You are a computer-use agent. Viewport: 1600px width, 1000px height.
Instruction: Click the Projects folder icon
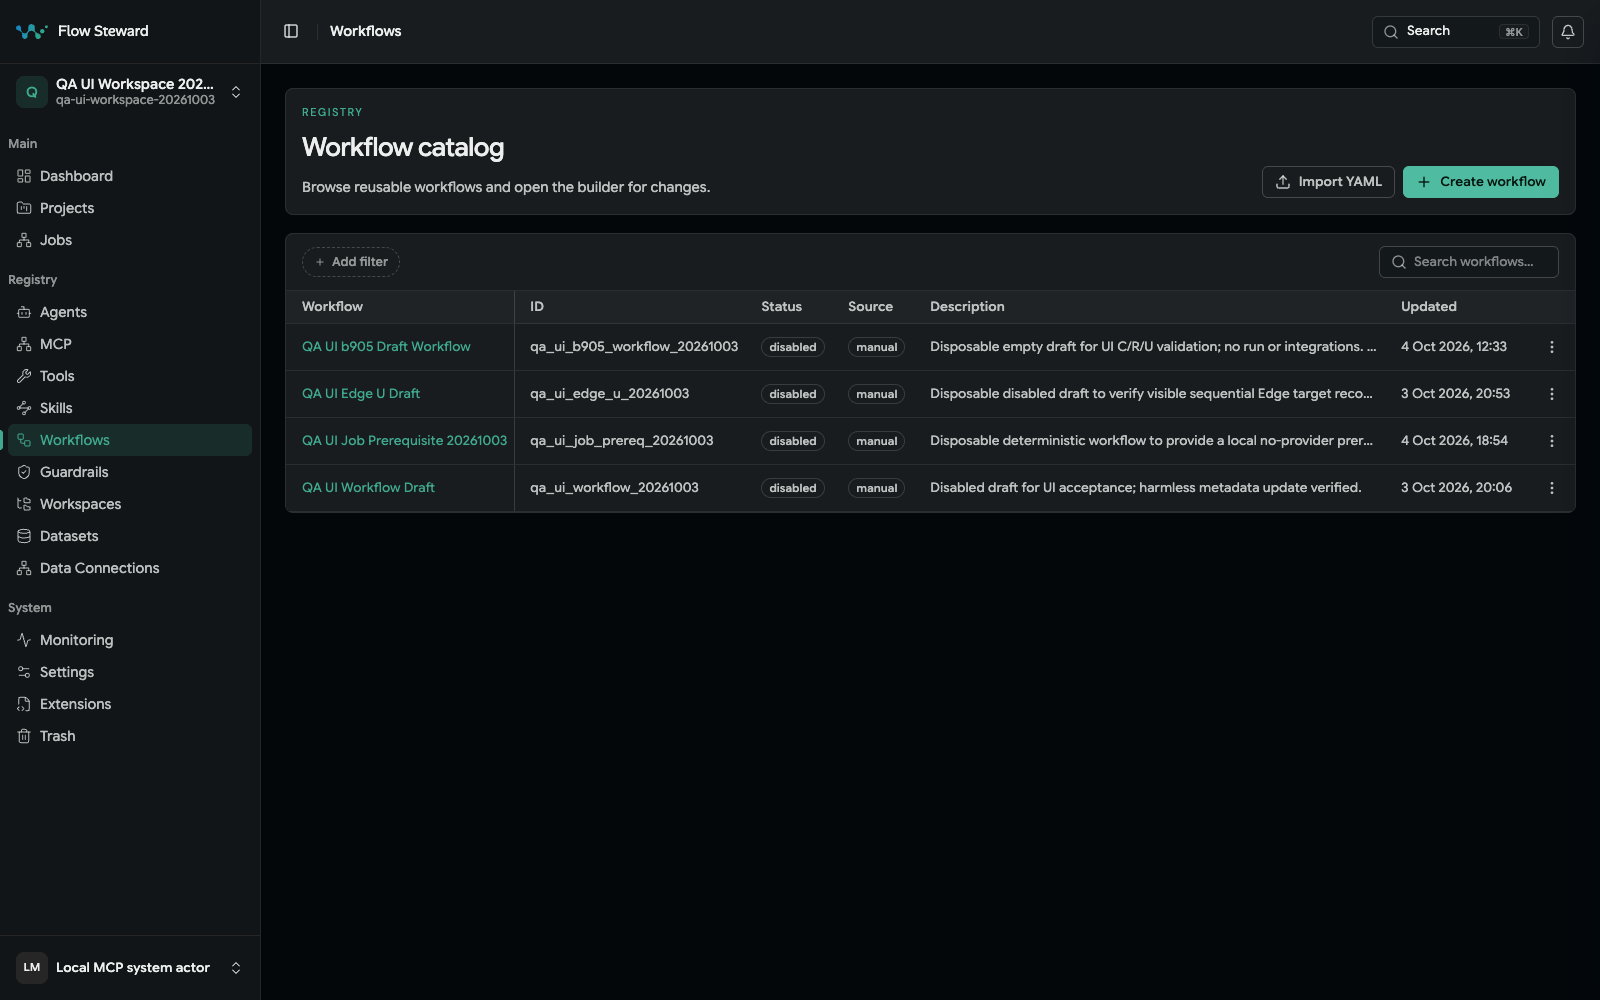(x=24, y=208)
